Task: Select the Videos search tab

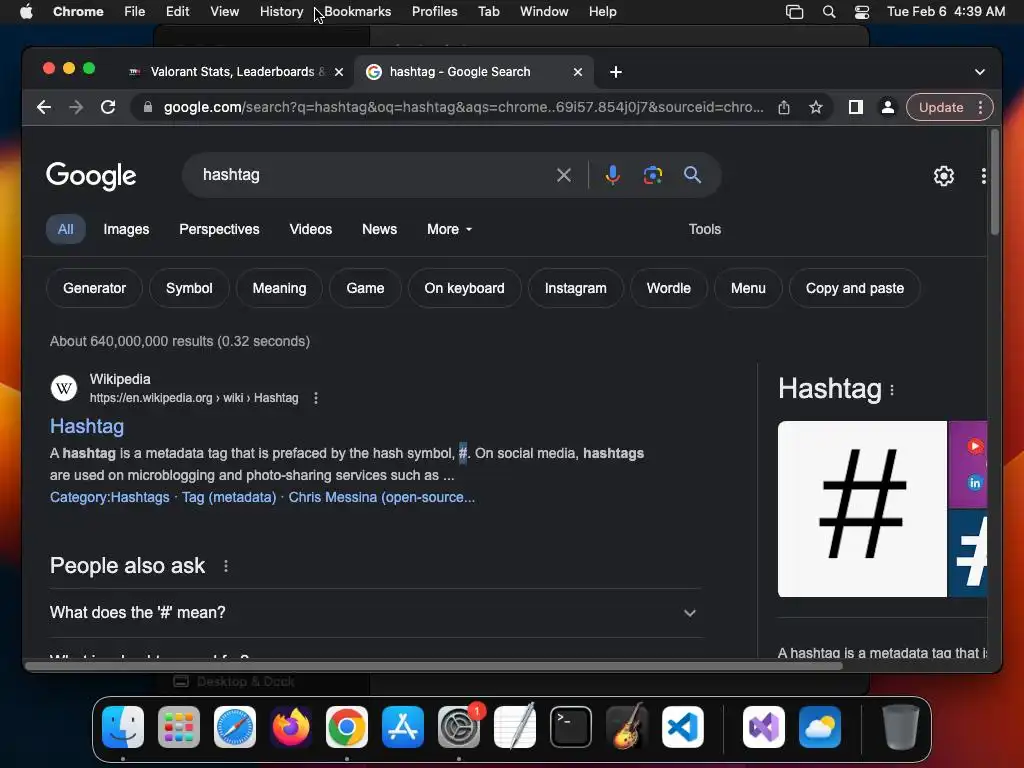Action: pyautogui.click(x=311, y=229)
